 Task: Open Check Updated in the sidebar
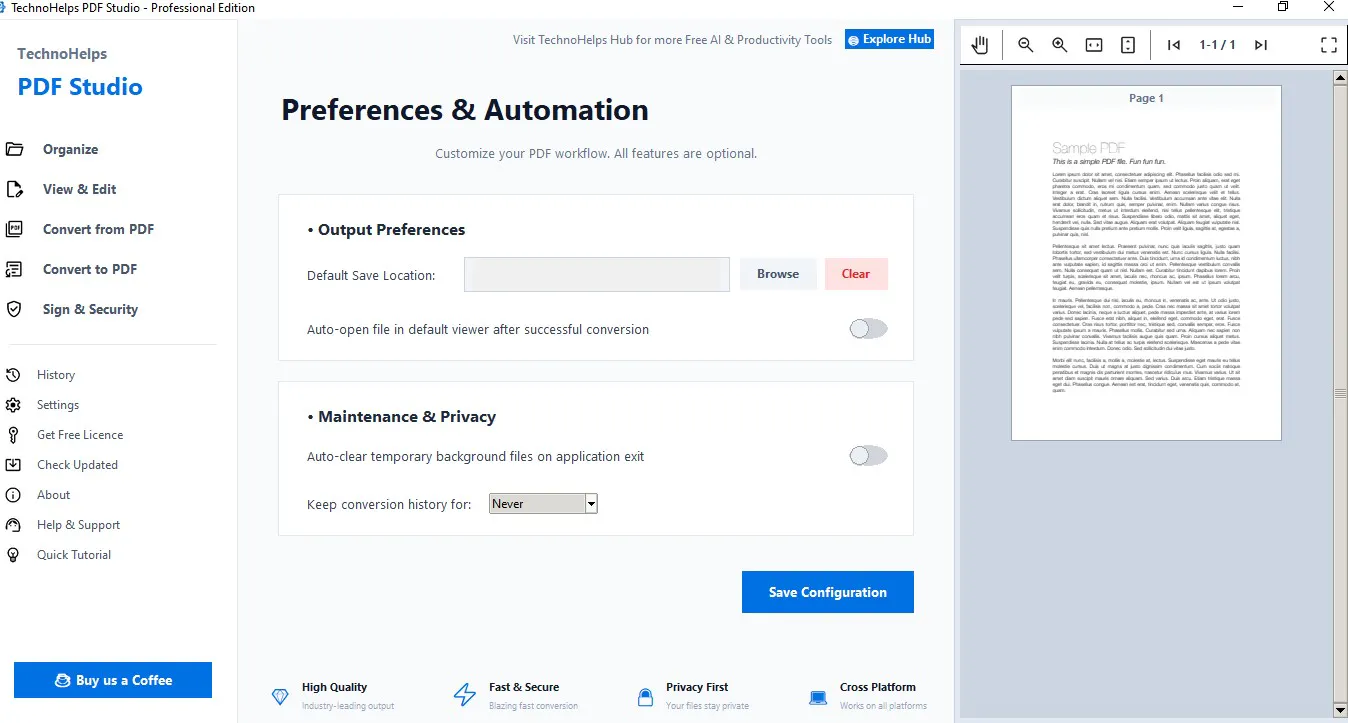(77, 465)
